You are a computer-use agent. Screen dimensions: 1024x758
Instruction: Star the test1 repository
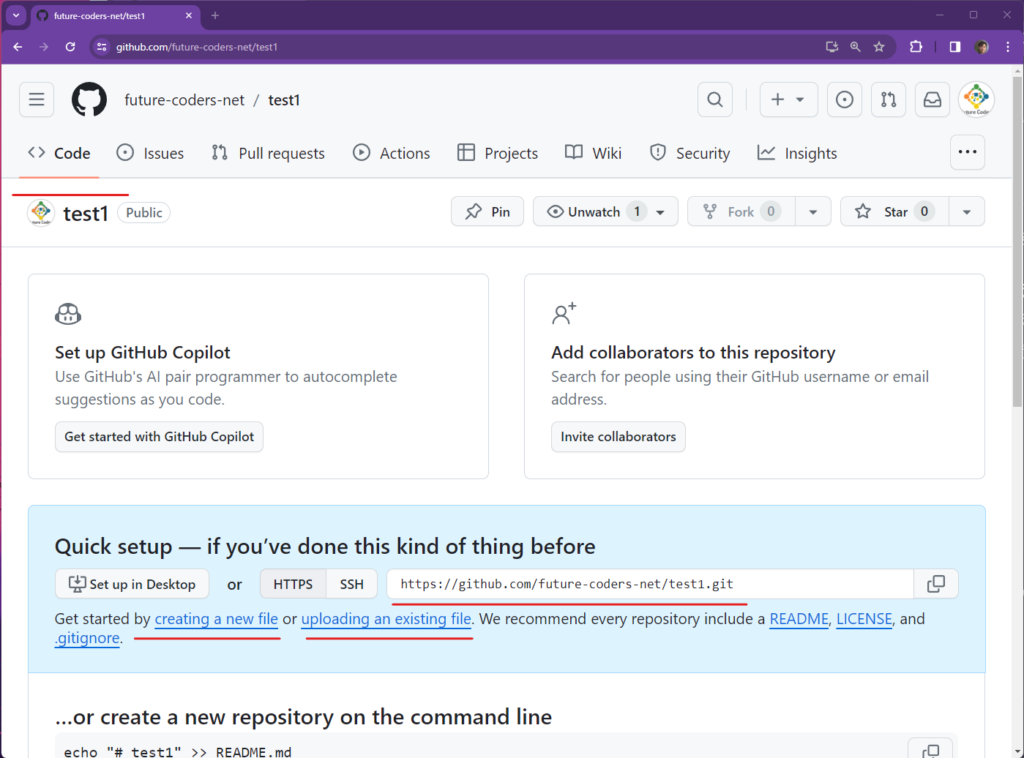(895, 212)
